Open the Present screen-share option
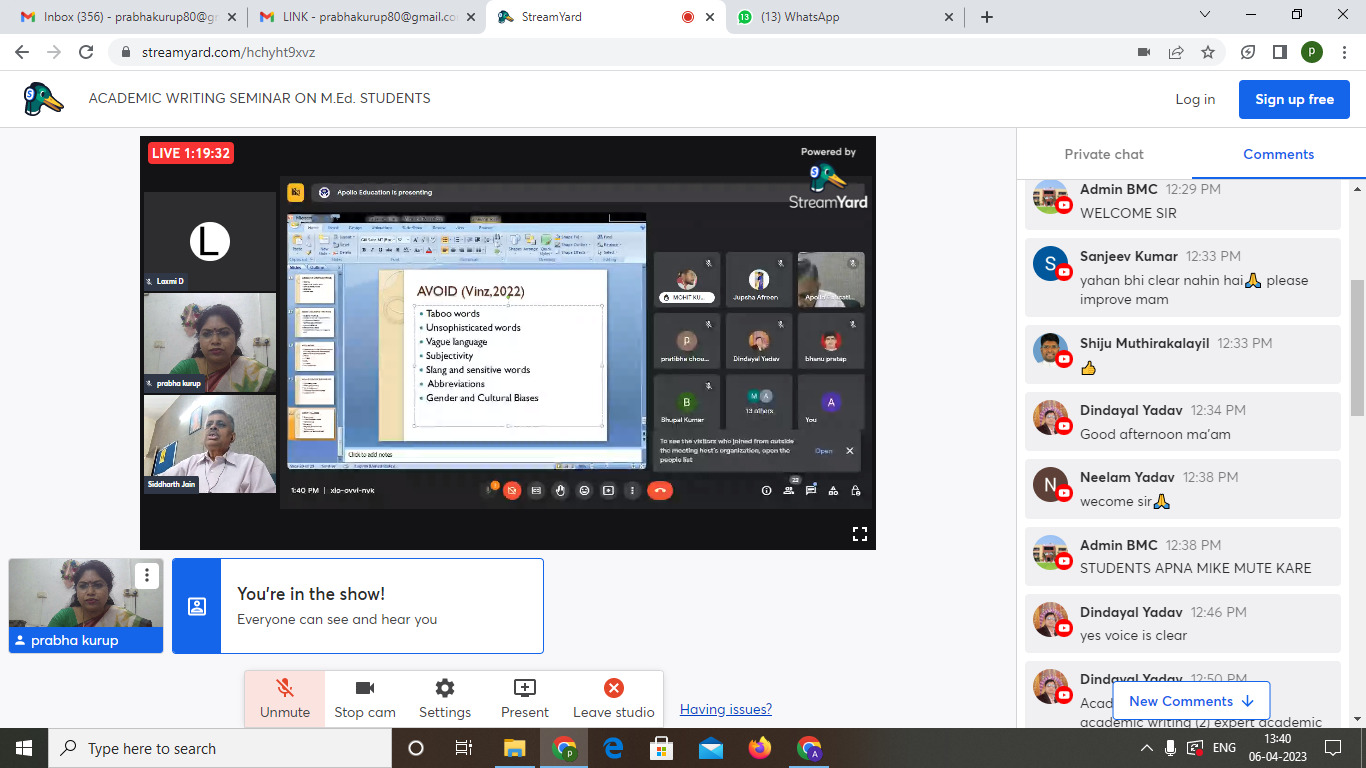Screen dimensions: 1366x768 click(x=525, y=698)
